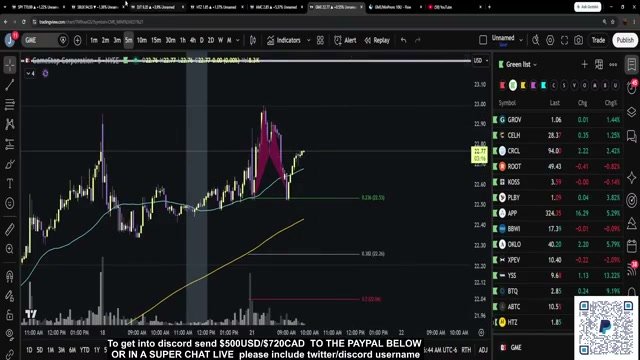Viewport: 640px width, 360px height.
Task: Select the zoom in tool
Action: click(10, 249)
